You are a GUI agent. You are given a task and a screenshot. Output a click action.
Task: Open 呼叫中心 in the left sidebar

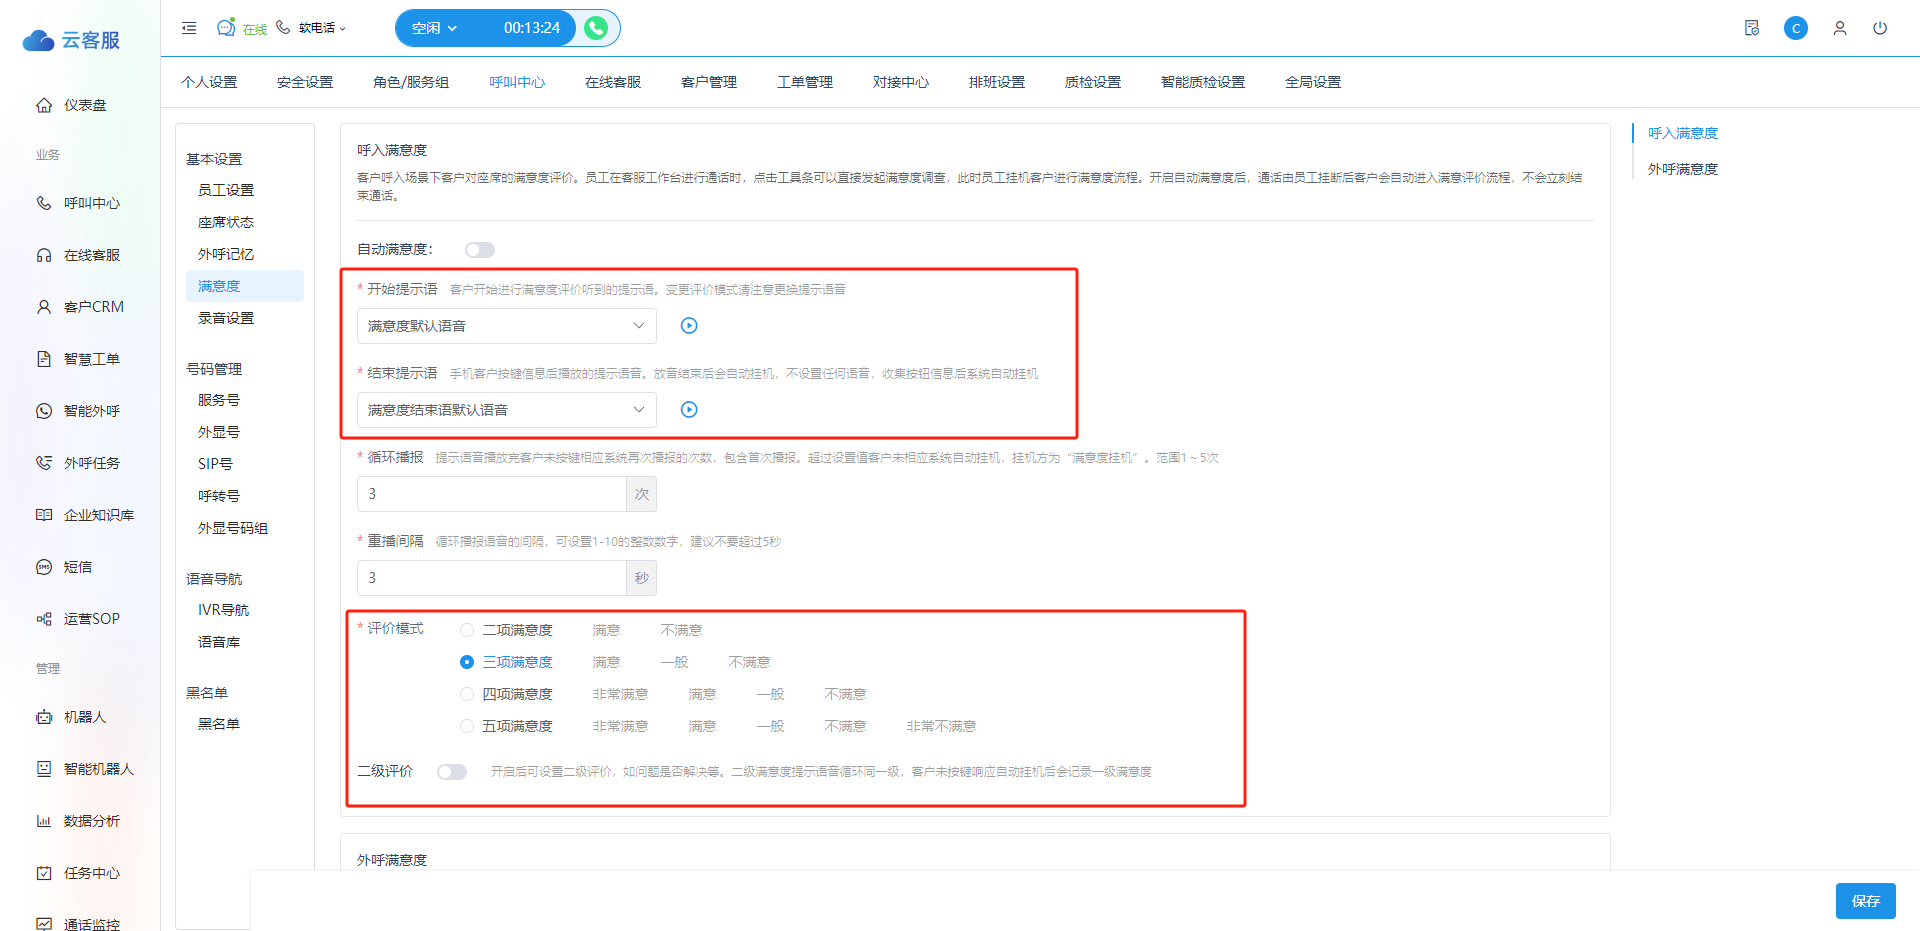coord(80,203)
